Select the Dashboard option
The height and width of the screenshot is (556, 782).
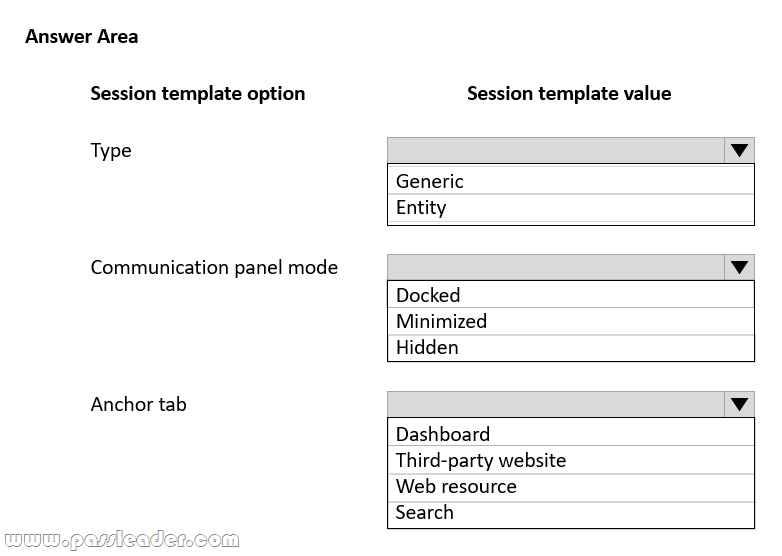[x=443, y=435]
